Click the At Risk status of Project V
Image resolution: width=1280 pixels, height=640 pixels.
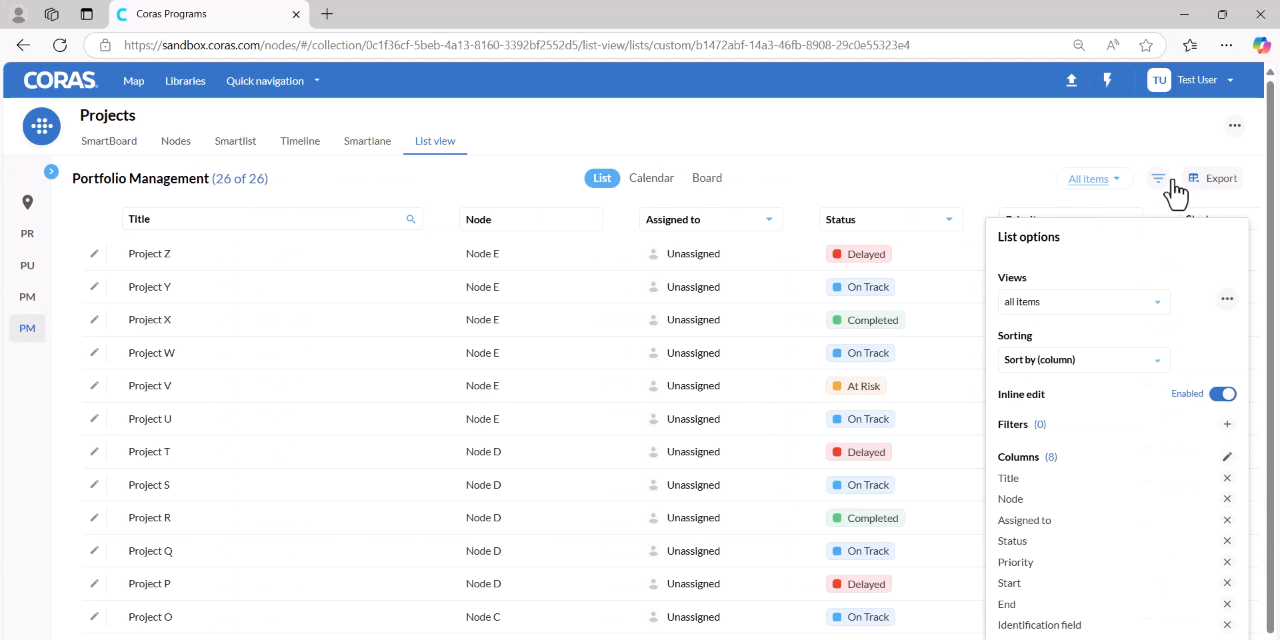856,386
